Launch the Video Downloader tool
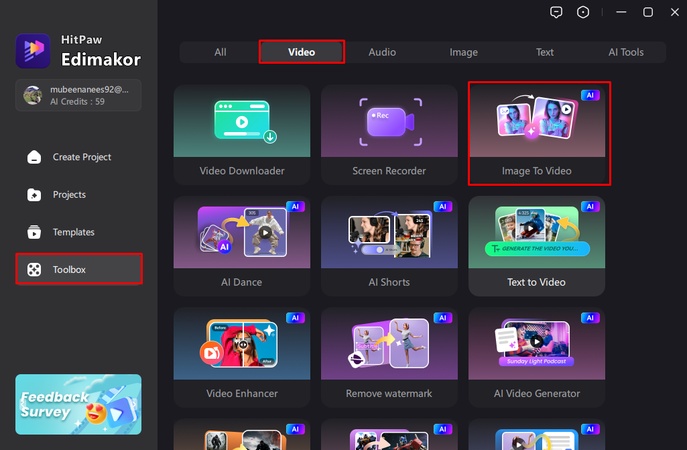687x450 pixels. click(242, 135)
